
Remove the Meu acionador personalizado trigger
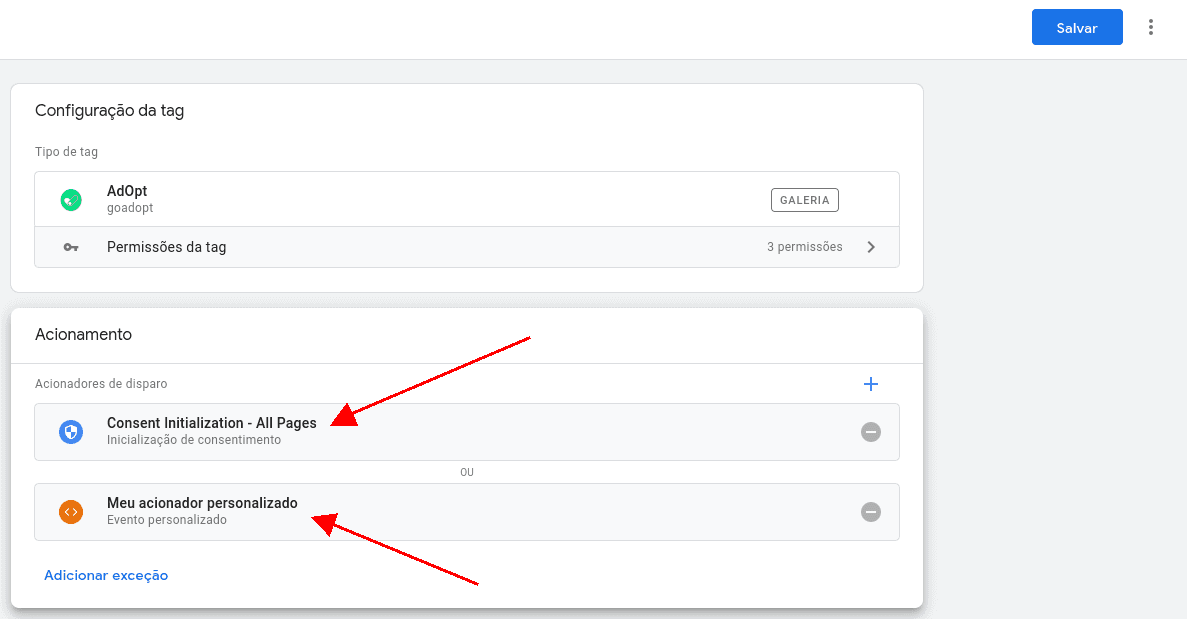point(871,512)
